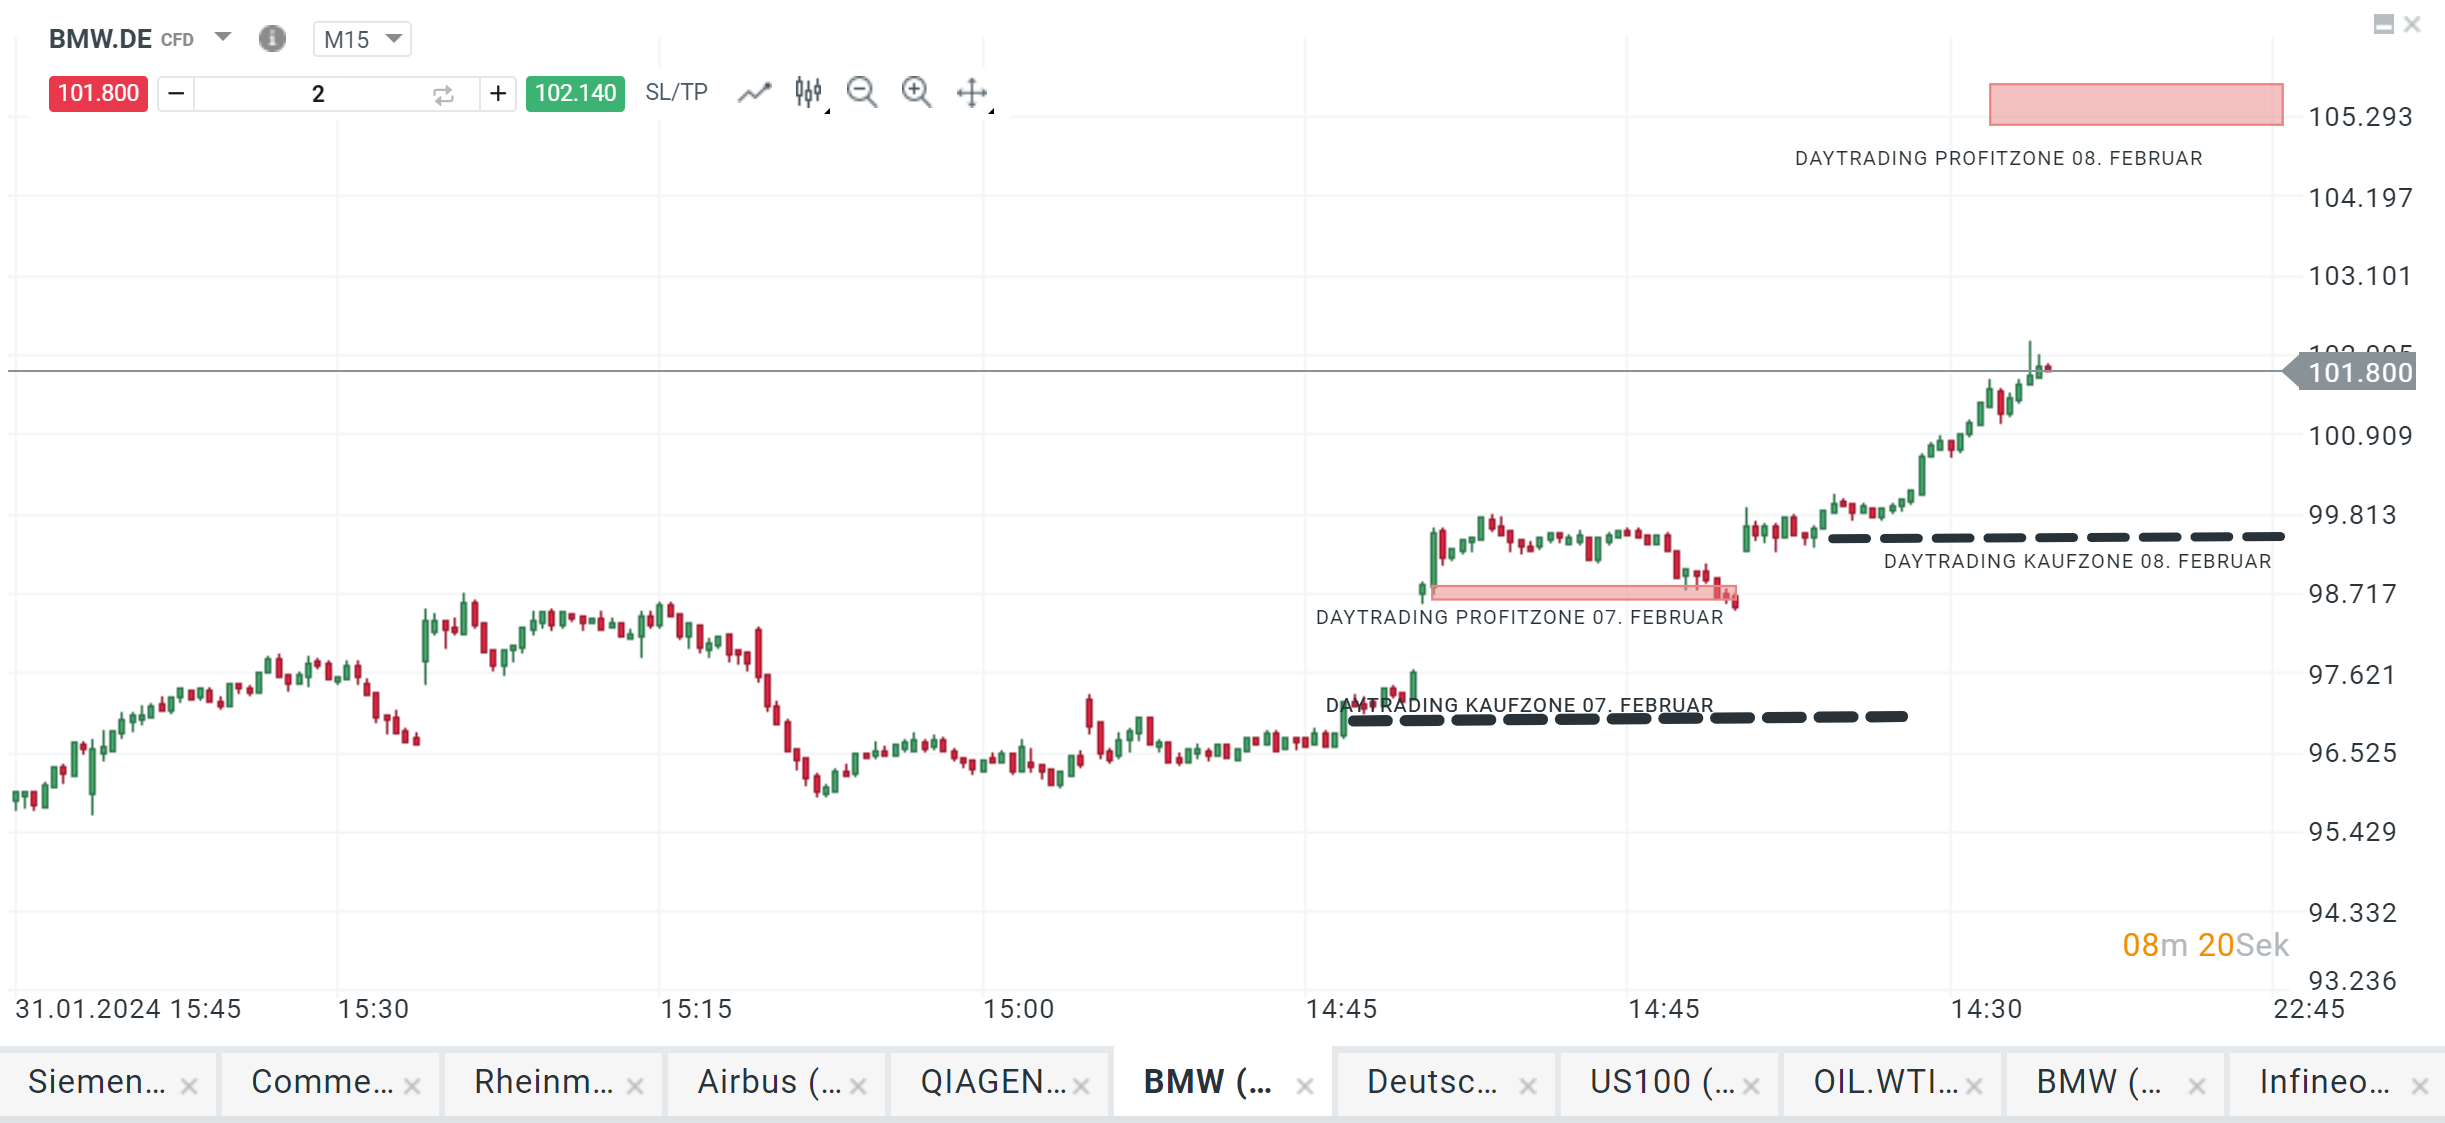Screen dimensions: 2445x1123
Task: Click the volume input field showing 2
Action: pos(318,94)
